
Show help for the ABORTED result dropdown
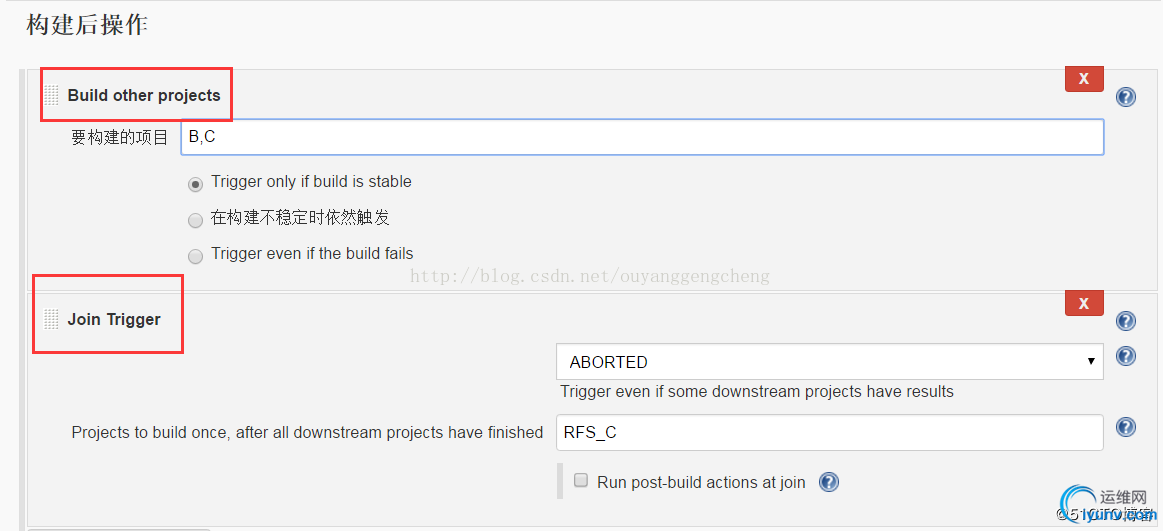[x=1126, y=357]
